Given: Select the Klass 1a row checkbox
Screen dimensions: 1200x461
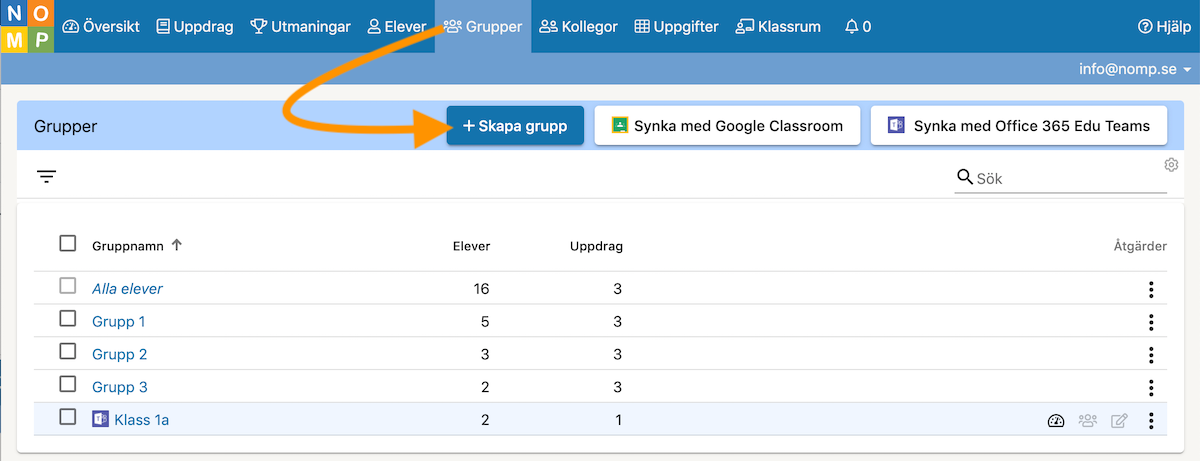Looking at the screenshot, I should click(68, 417).
